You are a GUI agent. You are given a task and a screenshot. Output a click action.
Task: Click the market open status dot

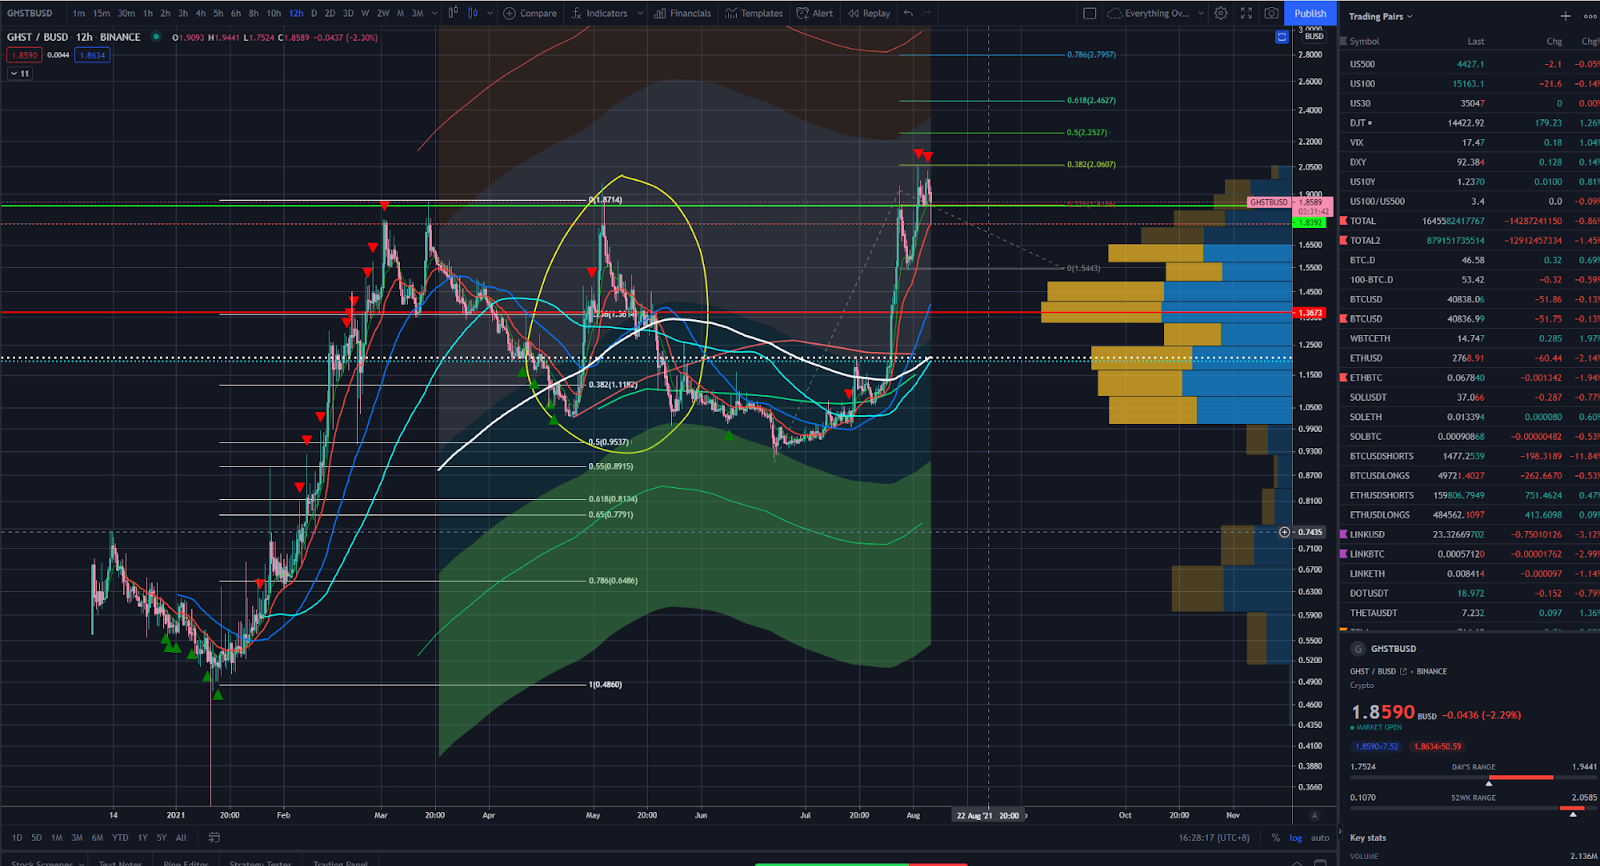point(156,37)
